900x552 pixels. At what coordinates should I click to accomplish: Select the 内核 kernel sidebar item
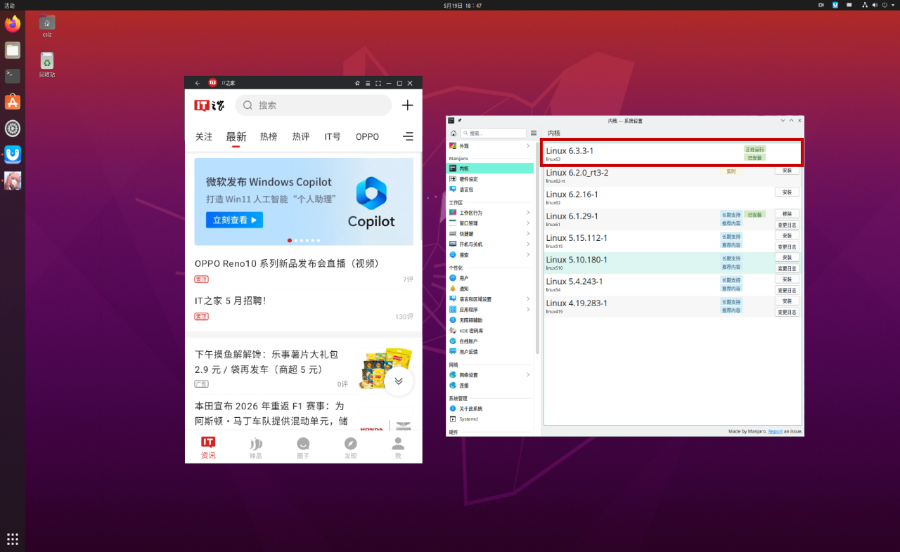click(490, 168)
